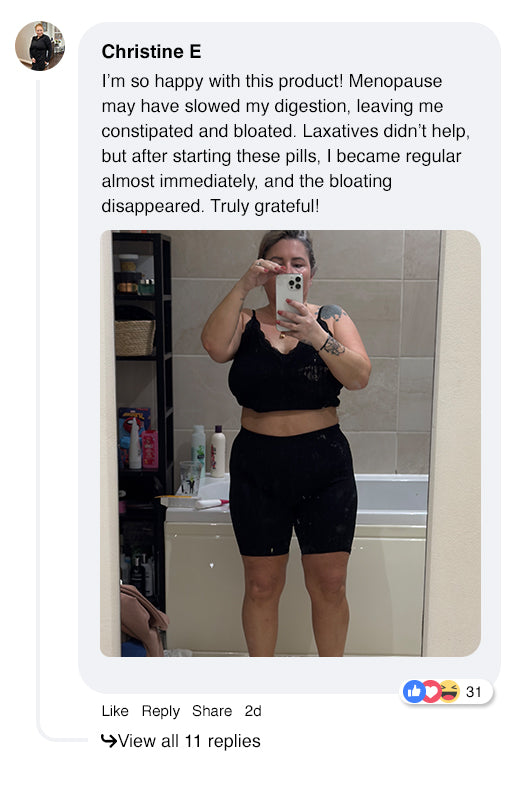This screenshot has height=786, width=516.
Task: Click the red heart reaction icon
Action: [x=431, y=692]
